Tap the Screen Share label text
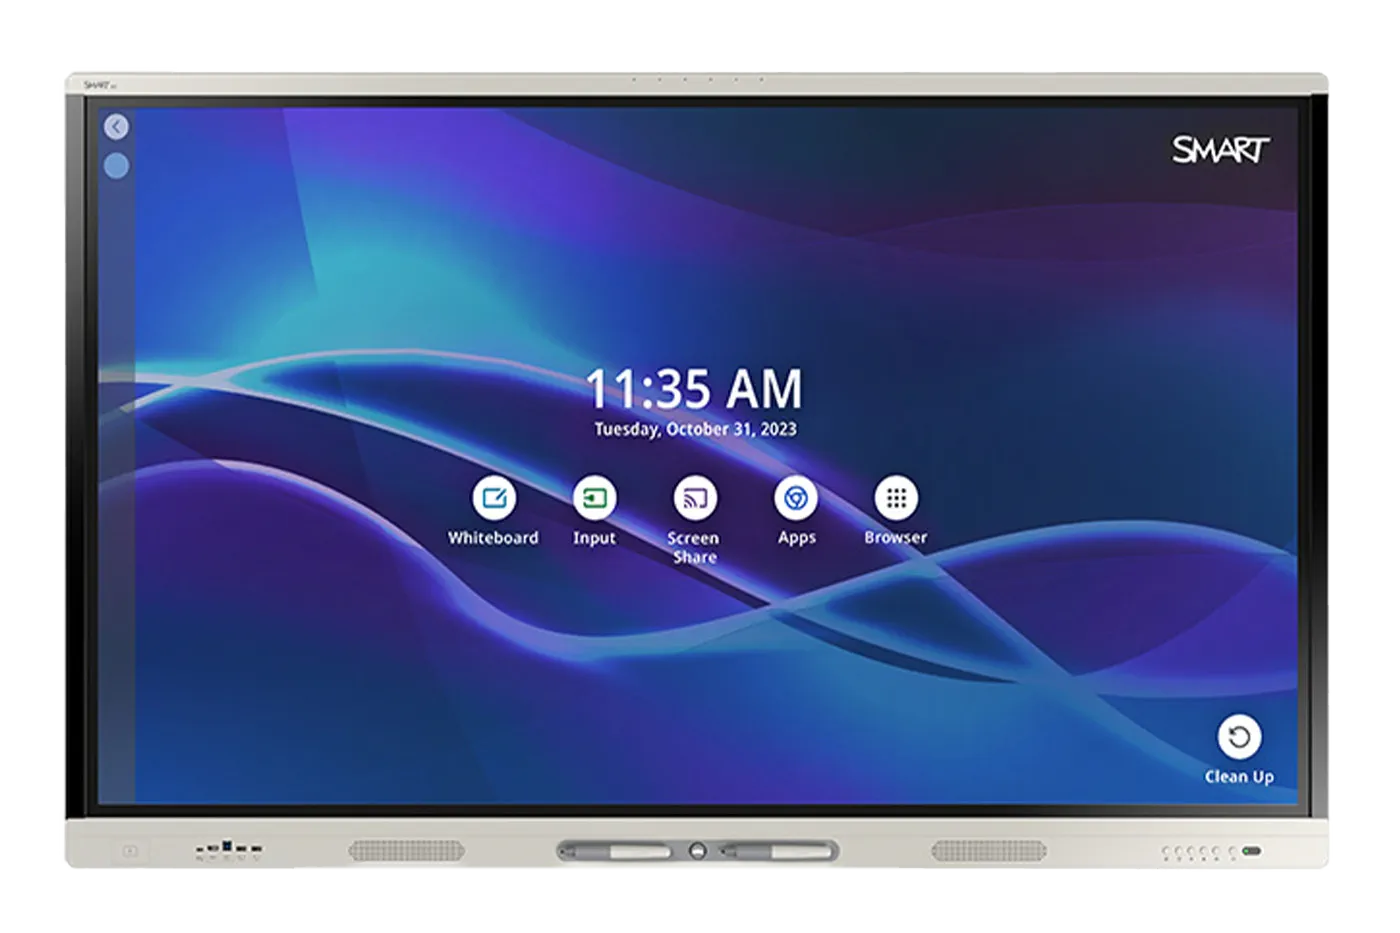This screenshot has width=1400, height=933. tap(695, 546)
